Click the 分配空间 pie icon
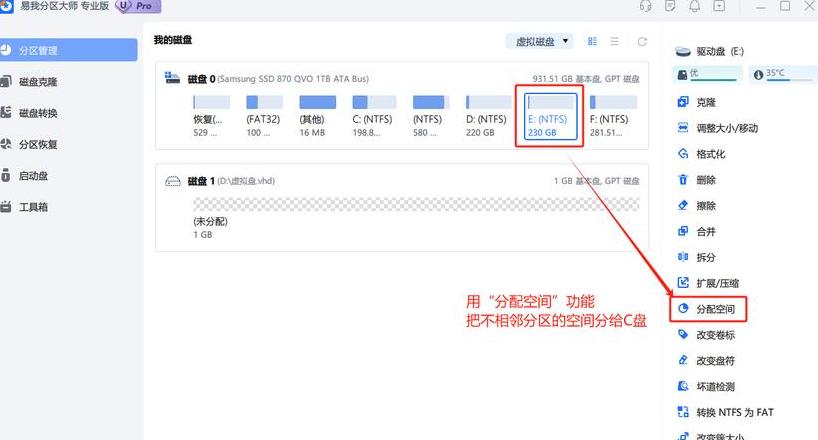 point(683,308)
